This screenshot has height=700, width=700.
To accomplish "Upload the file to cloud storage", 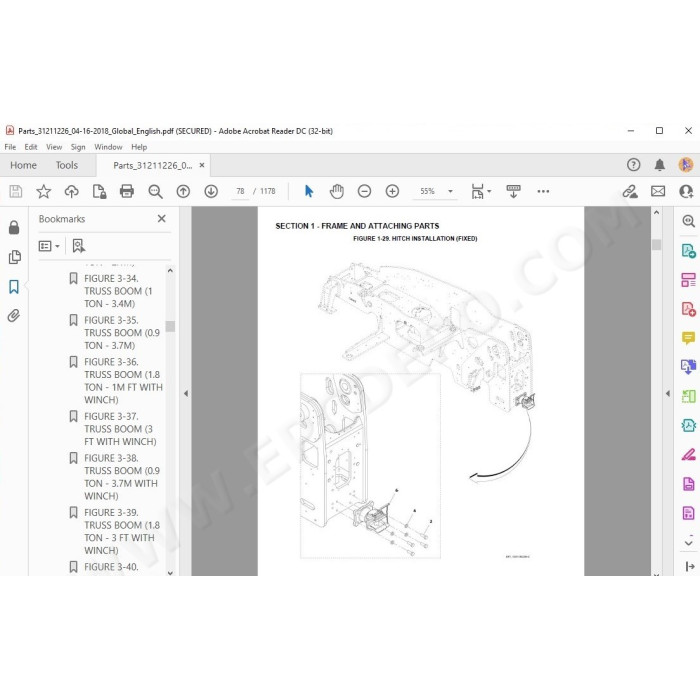I will (x=71, y=192).
